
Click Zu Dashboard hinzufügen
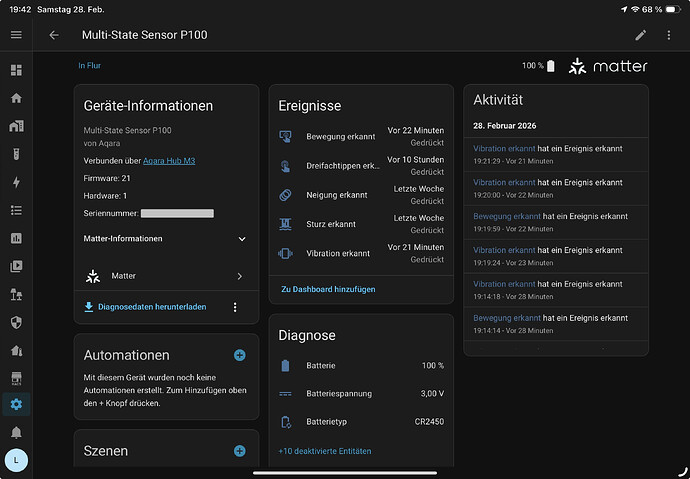click(x=328, y=289)
